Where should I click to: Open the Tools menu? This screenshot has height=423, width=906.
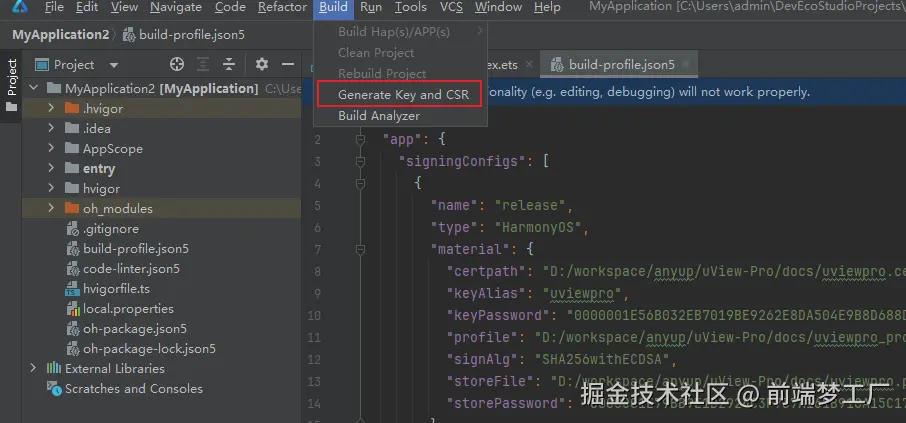(x=410, y=7)
